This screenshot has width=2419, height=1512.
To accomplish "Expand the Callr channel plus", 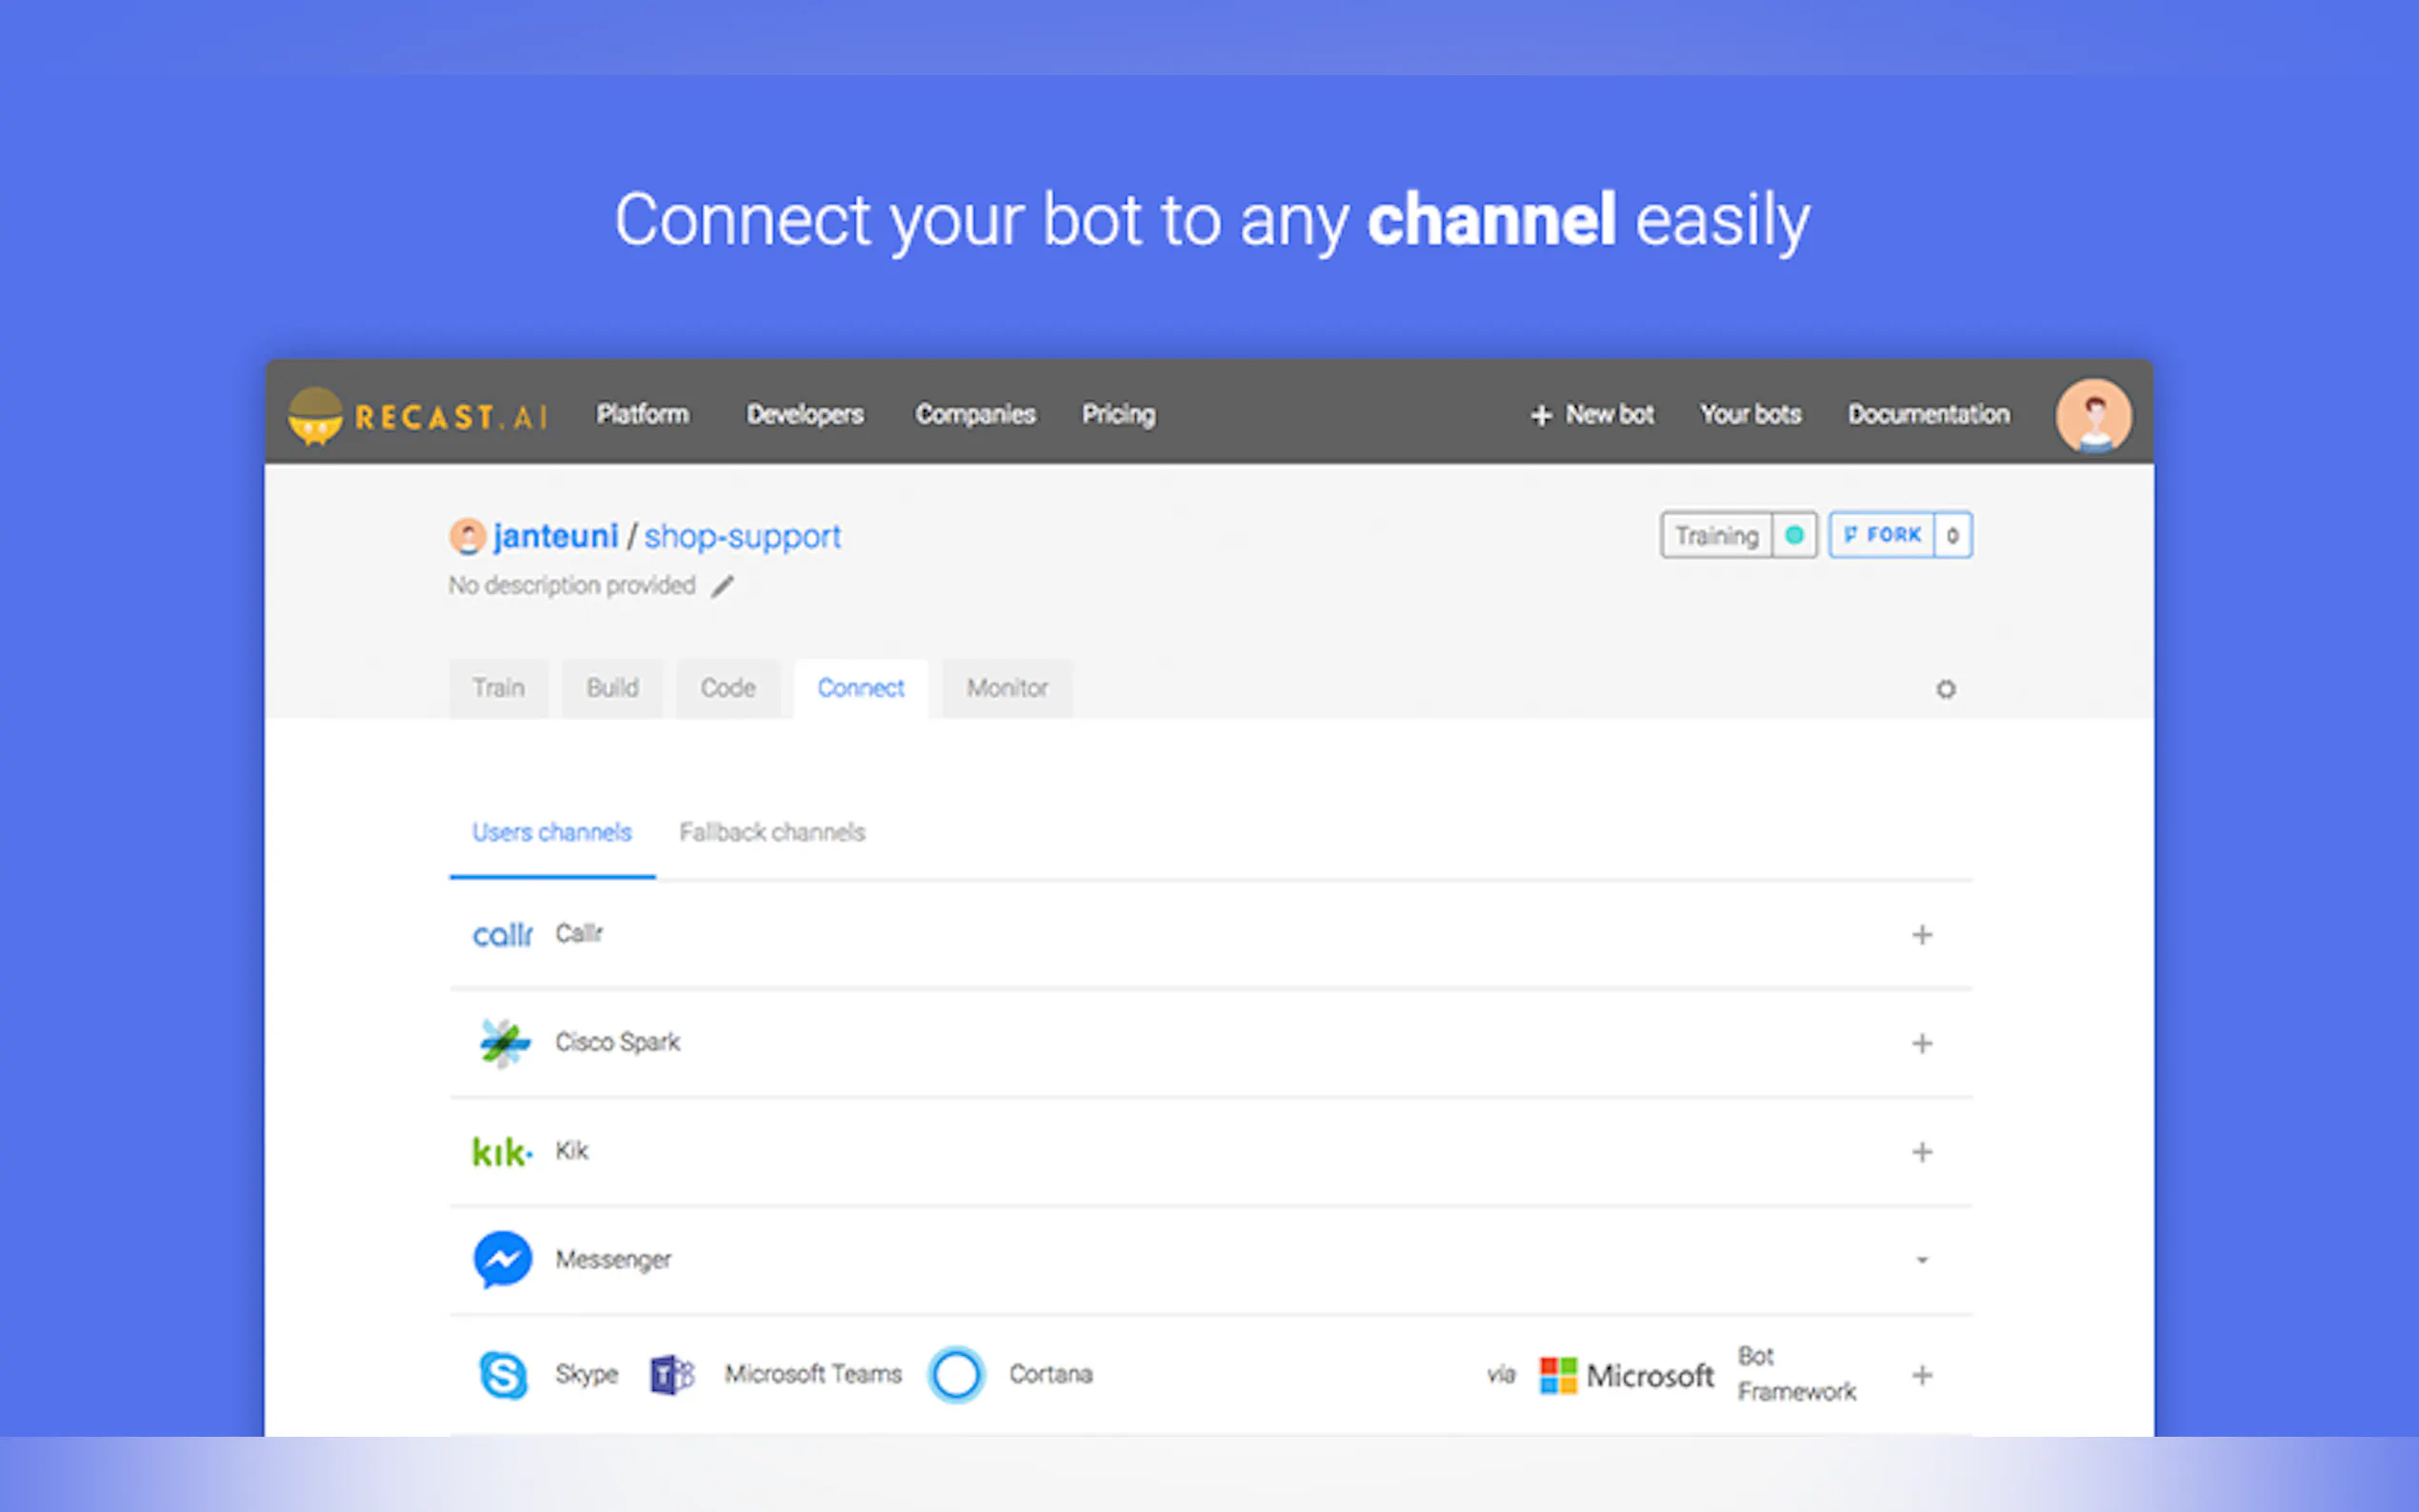I will (1921, 935).
